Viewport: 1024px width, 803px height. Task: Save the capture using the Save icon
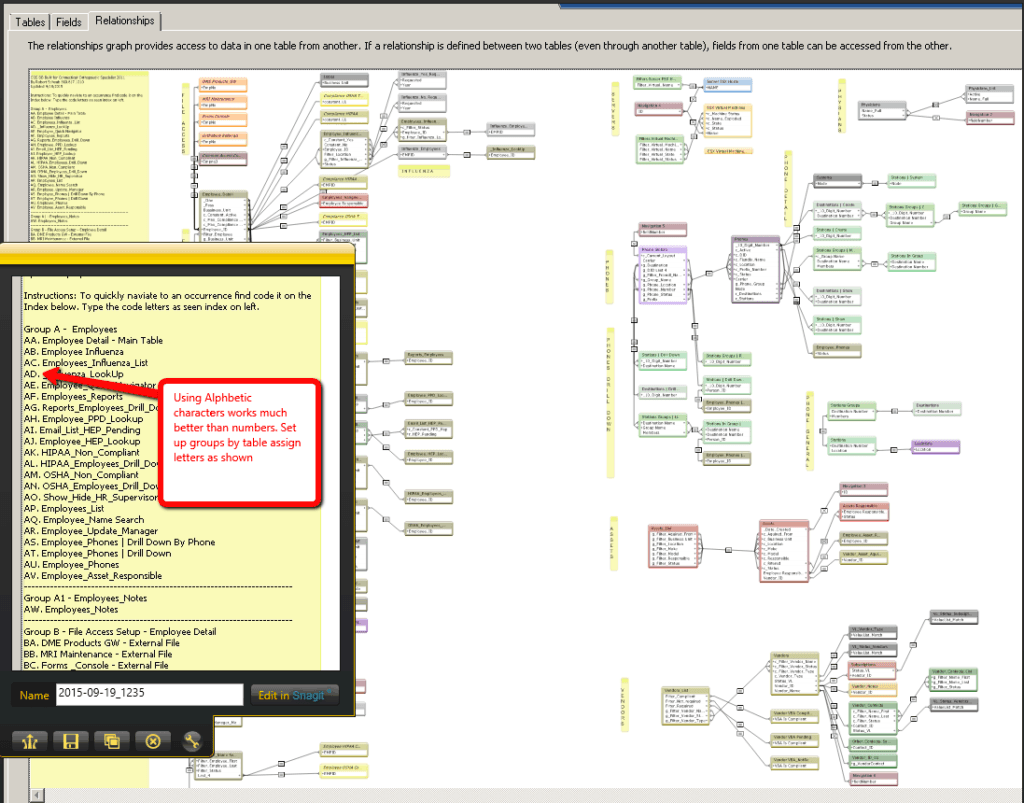point(71,741)
